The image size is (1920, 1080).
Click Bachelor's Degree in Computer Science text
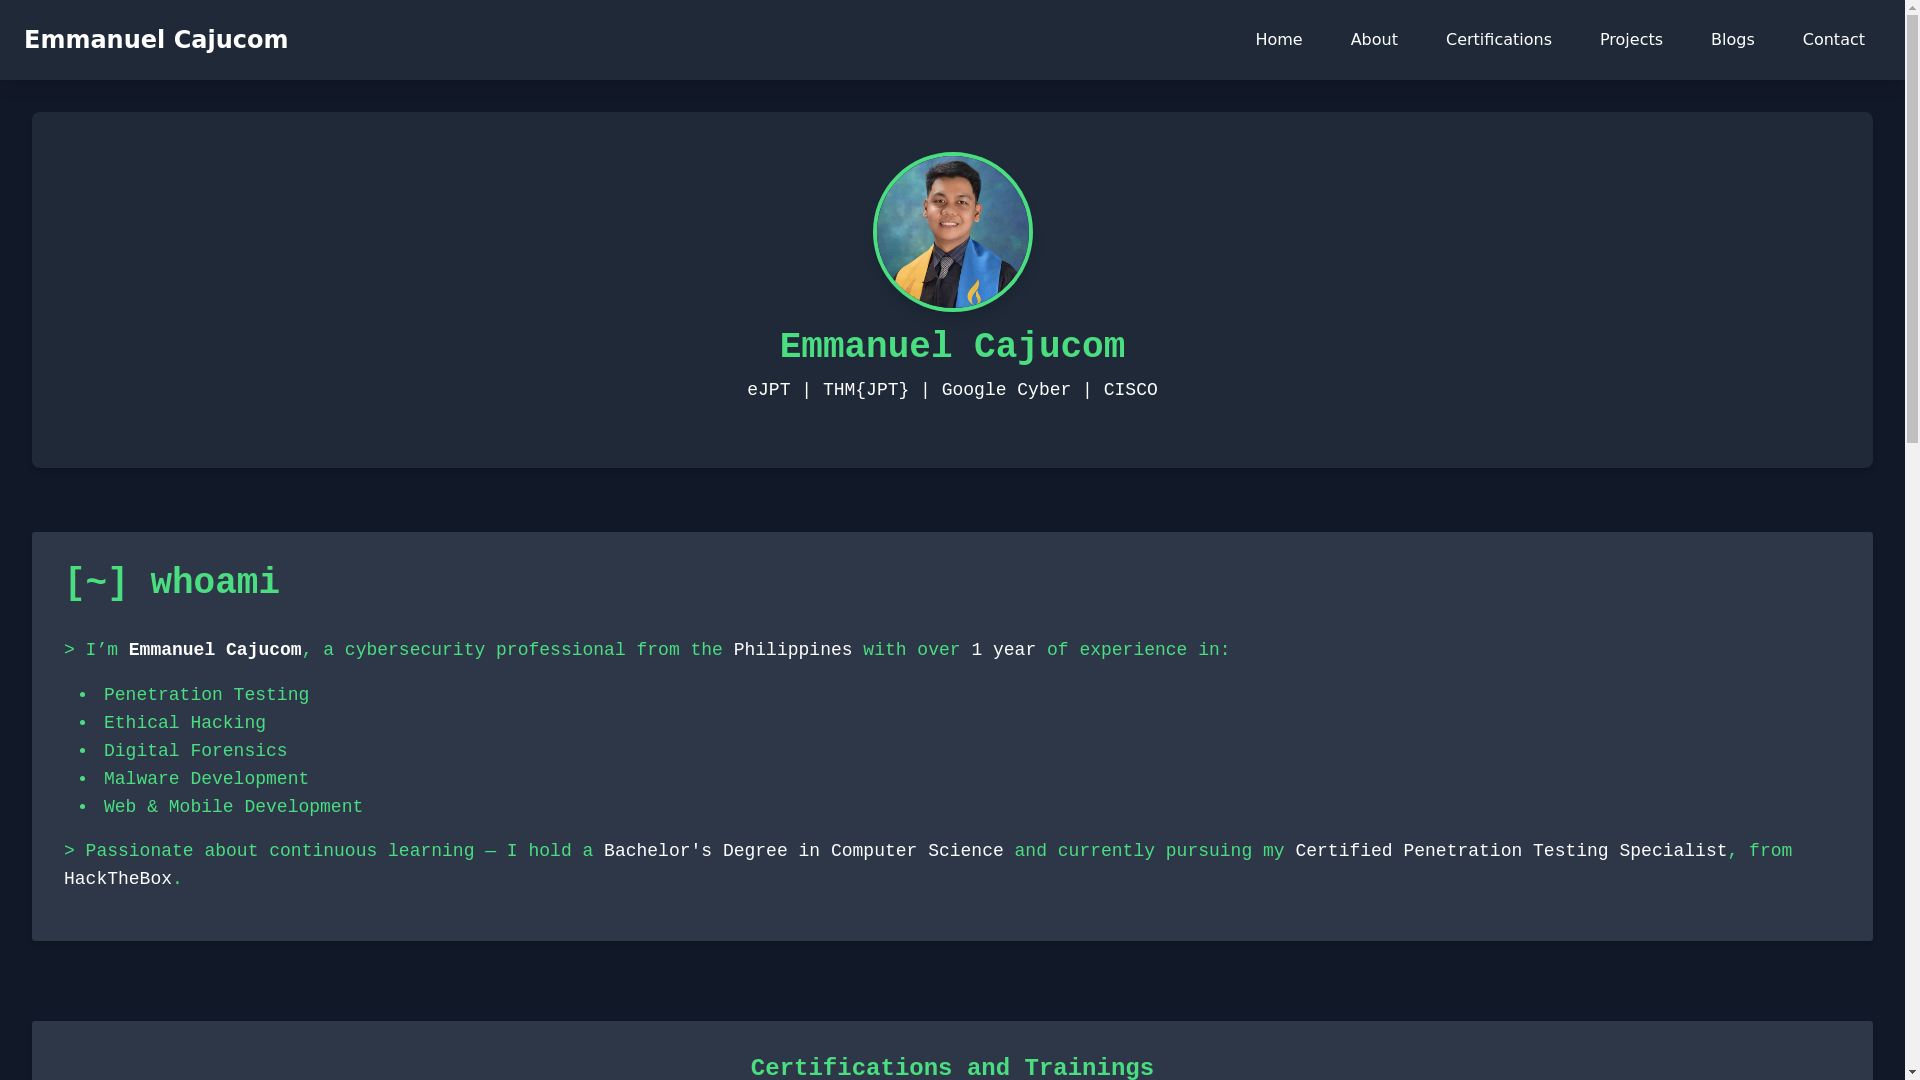[803, 851]
